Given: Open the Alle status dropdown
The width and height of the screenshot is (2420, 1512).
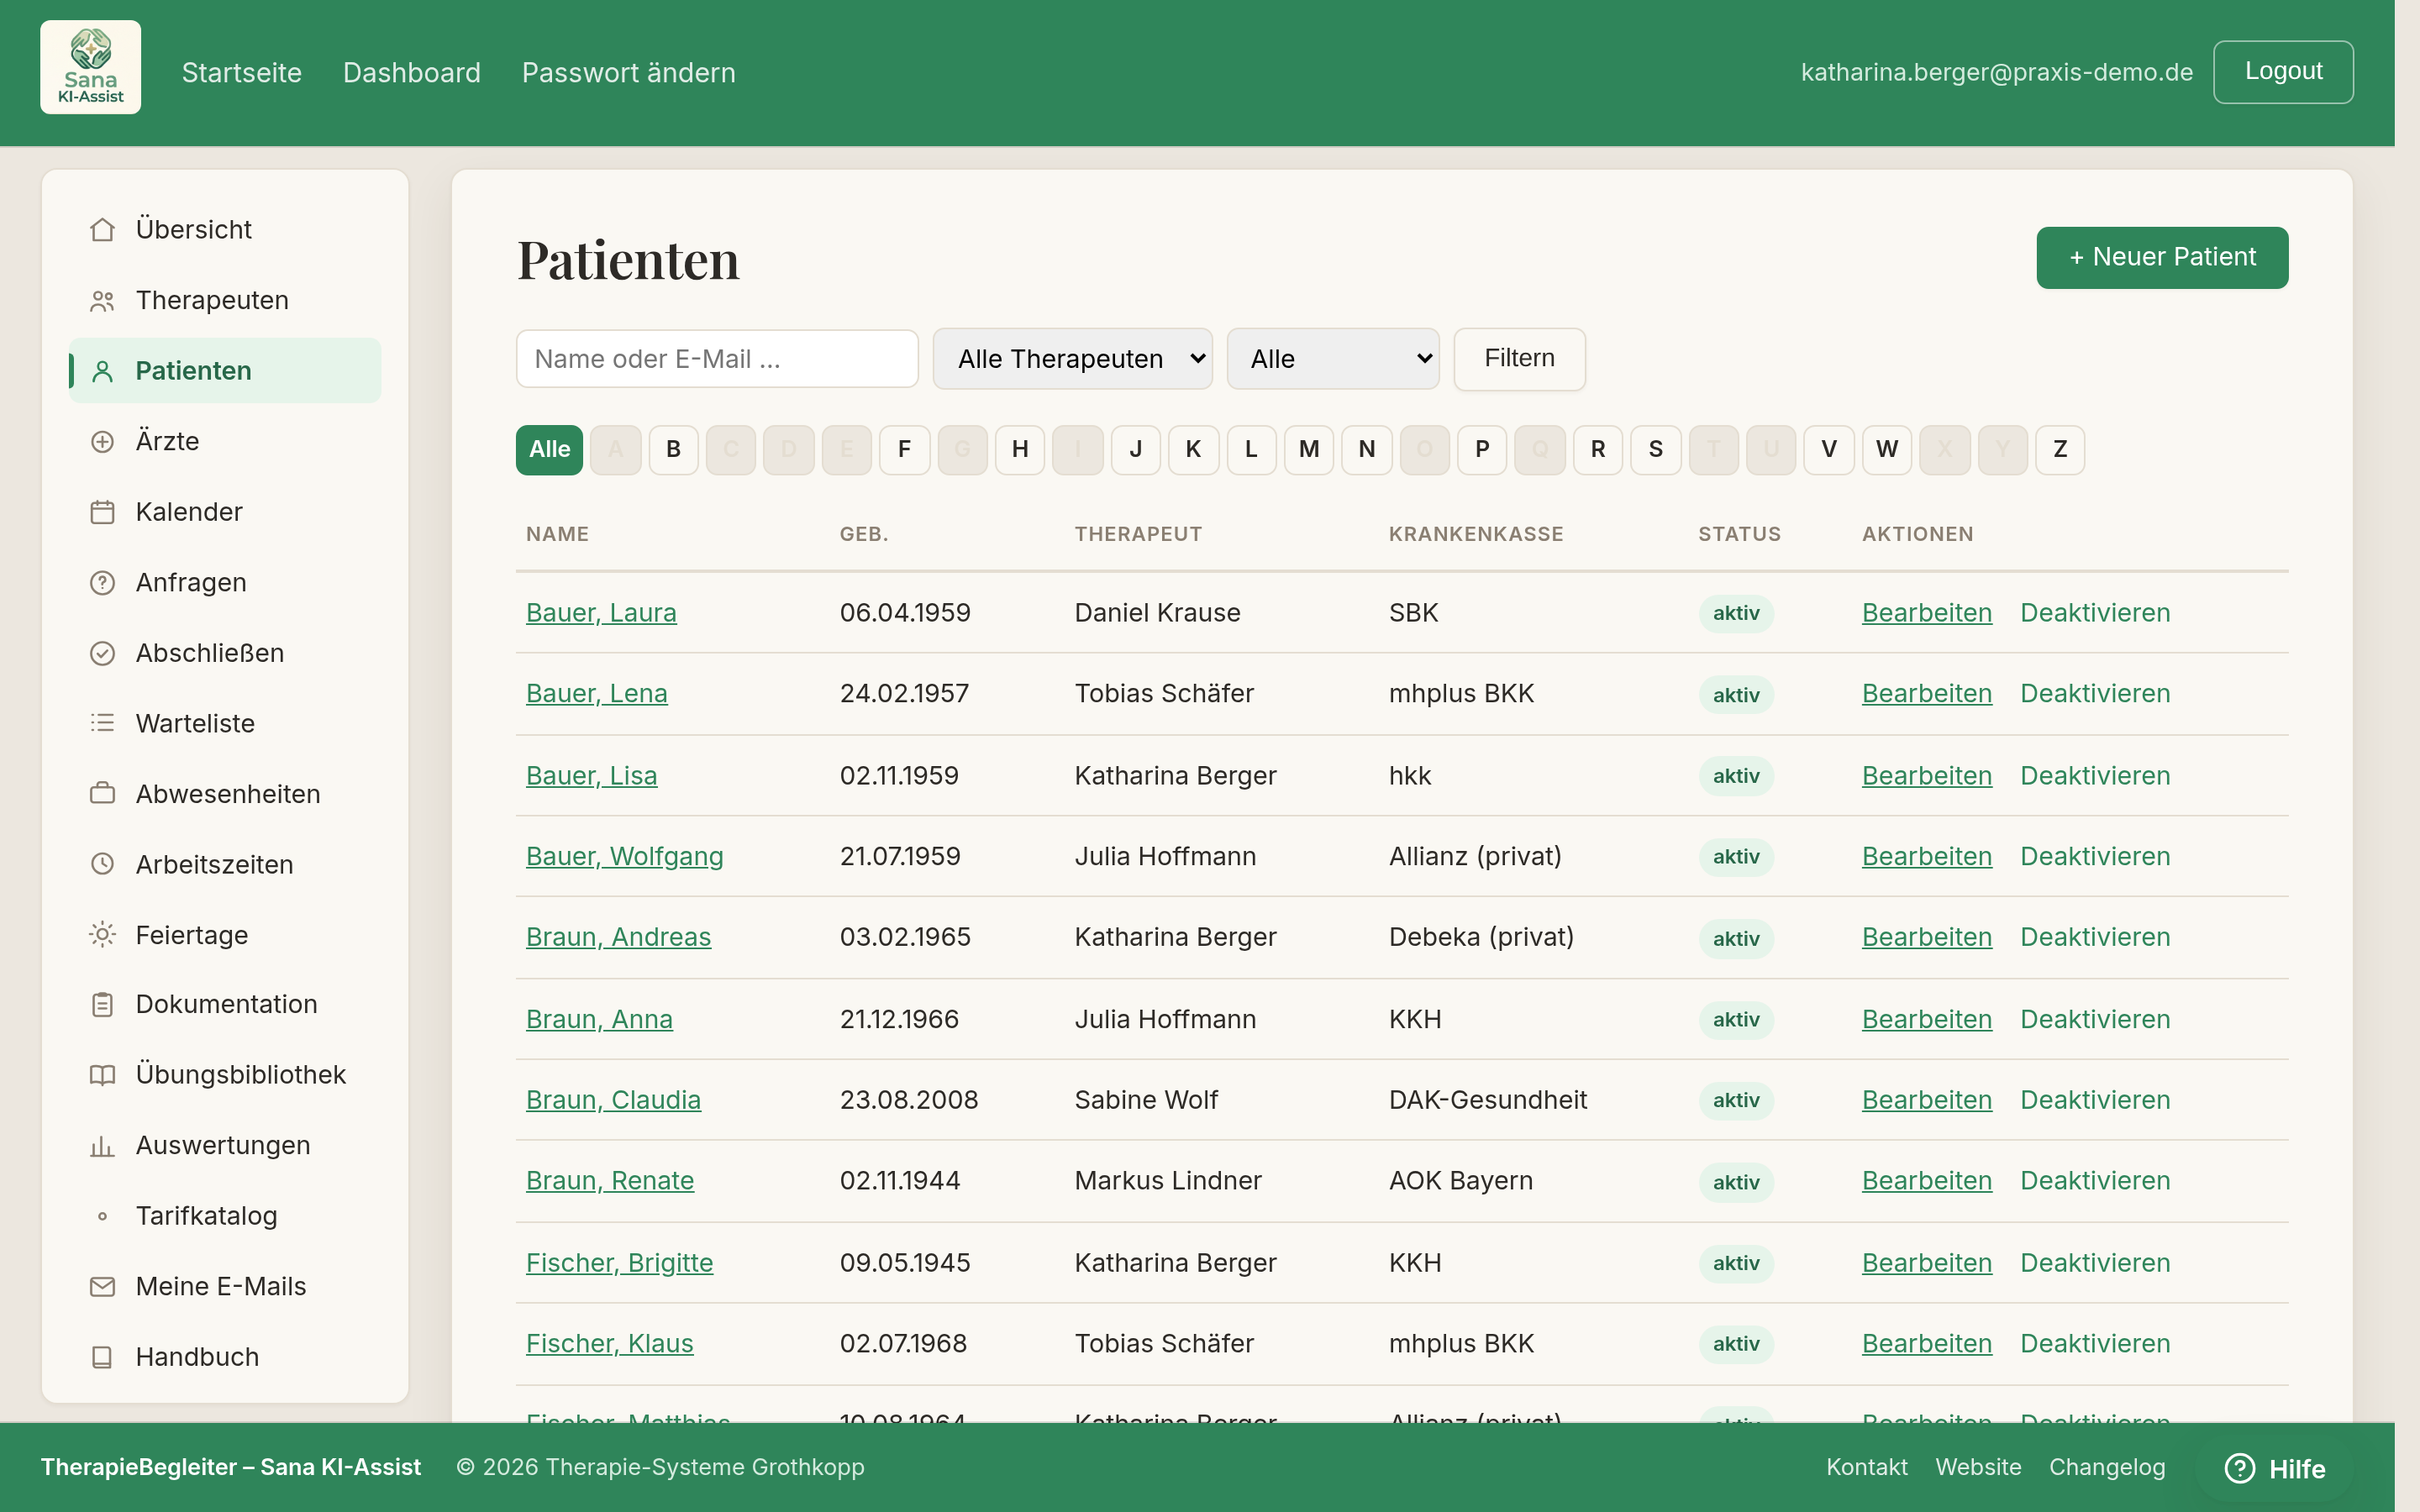Looking at the screenshot, I should point(1333,359).
